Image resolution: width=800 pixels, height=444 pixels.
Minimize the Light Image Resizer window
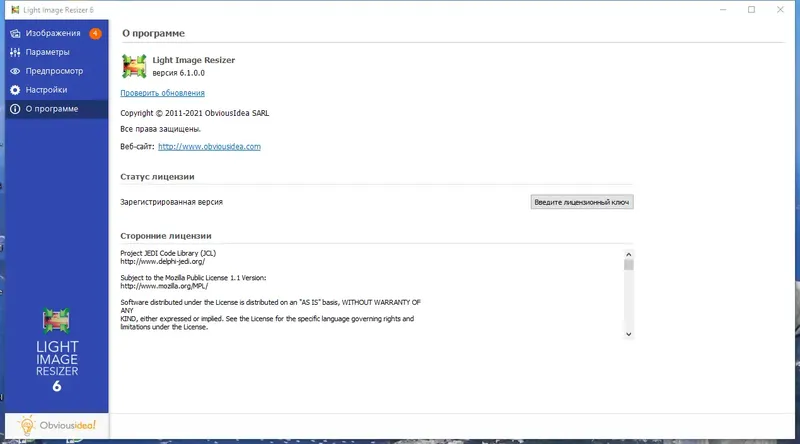tap(723, 10)
